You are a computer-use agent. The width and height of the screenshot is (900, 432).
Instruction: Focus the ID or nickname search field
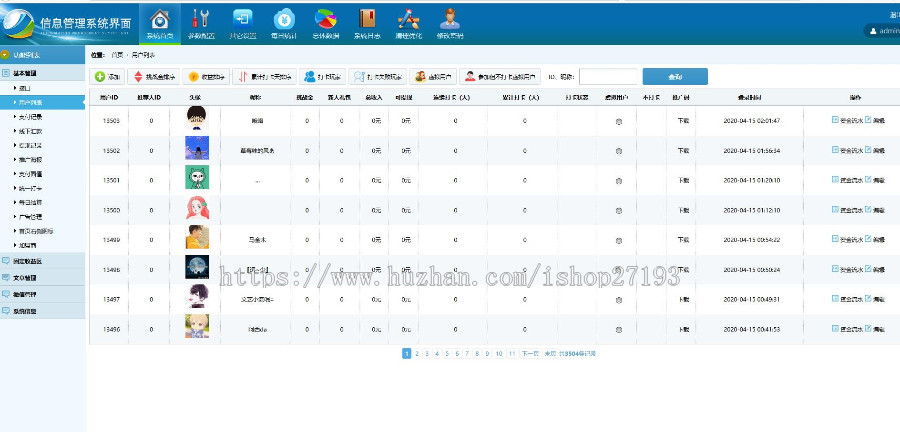click(608, 77)
